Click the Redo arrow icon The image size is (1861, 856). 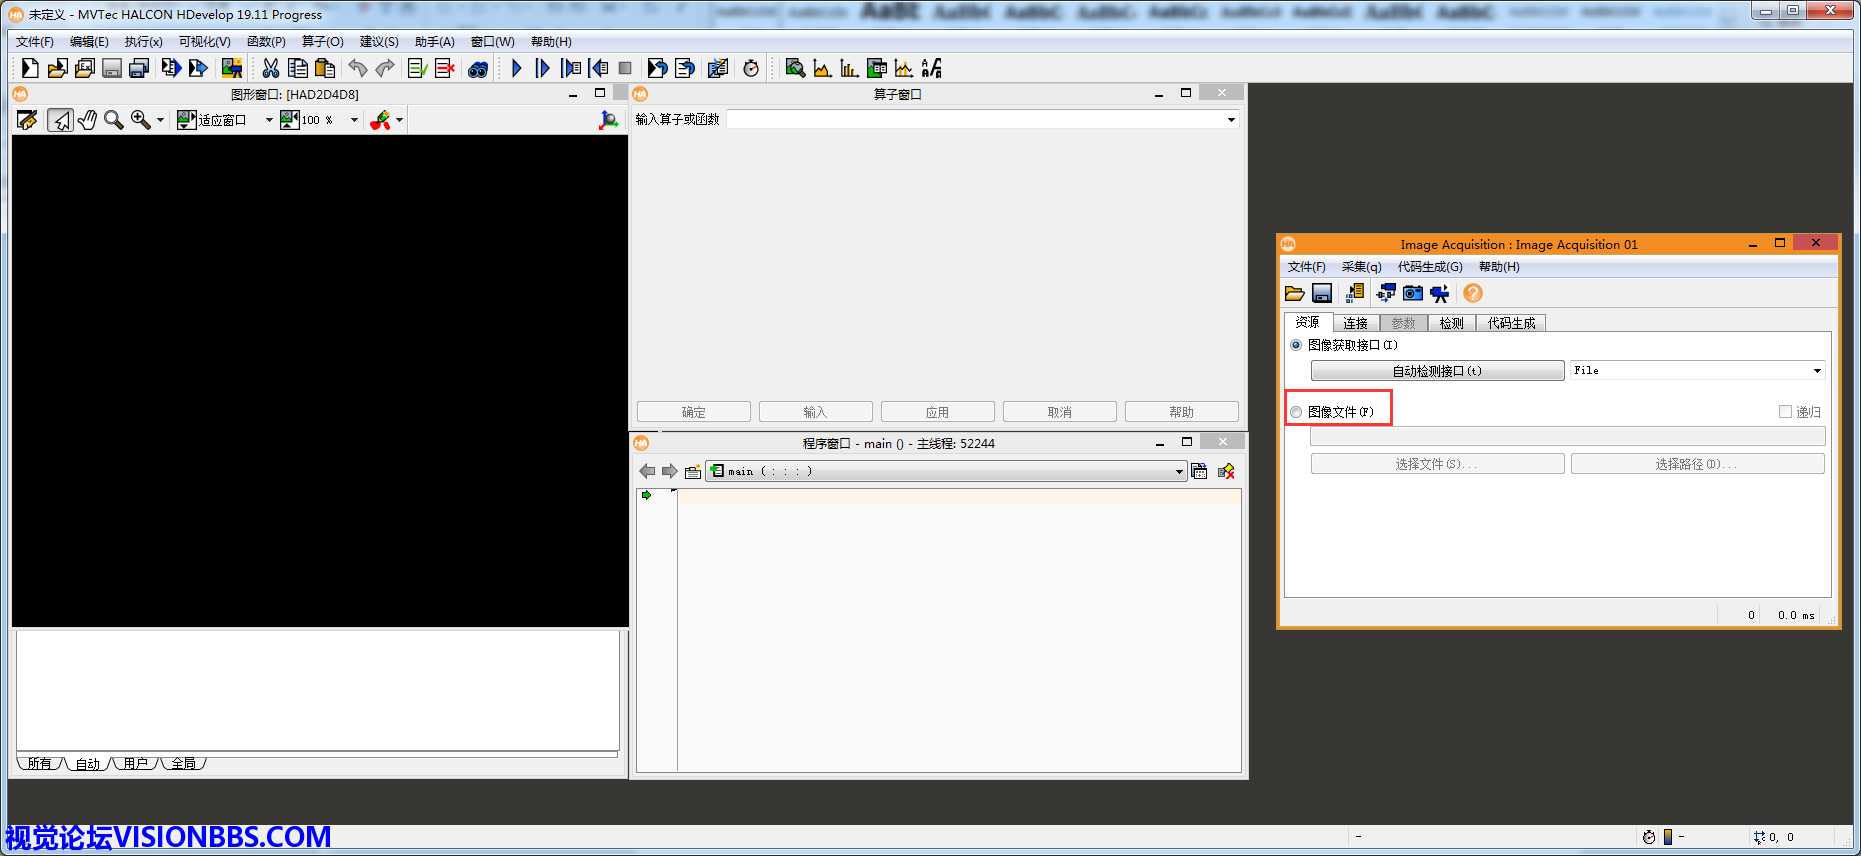click(x=384, y=68)
